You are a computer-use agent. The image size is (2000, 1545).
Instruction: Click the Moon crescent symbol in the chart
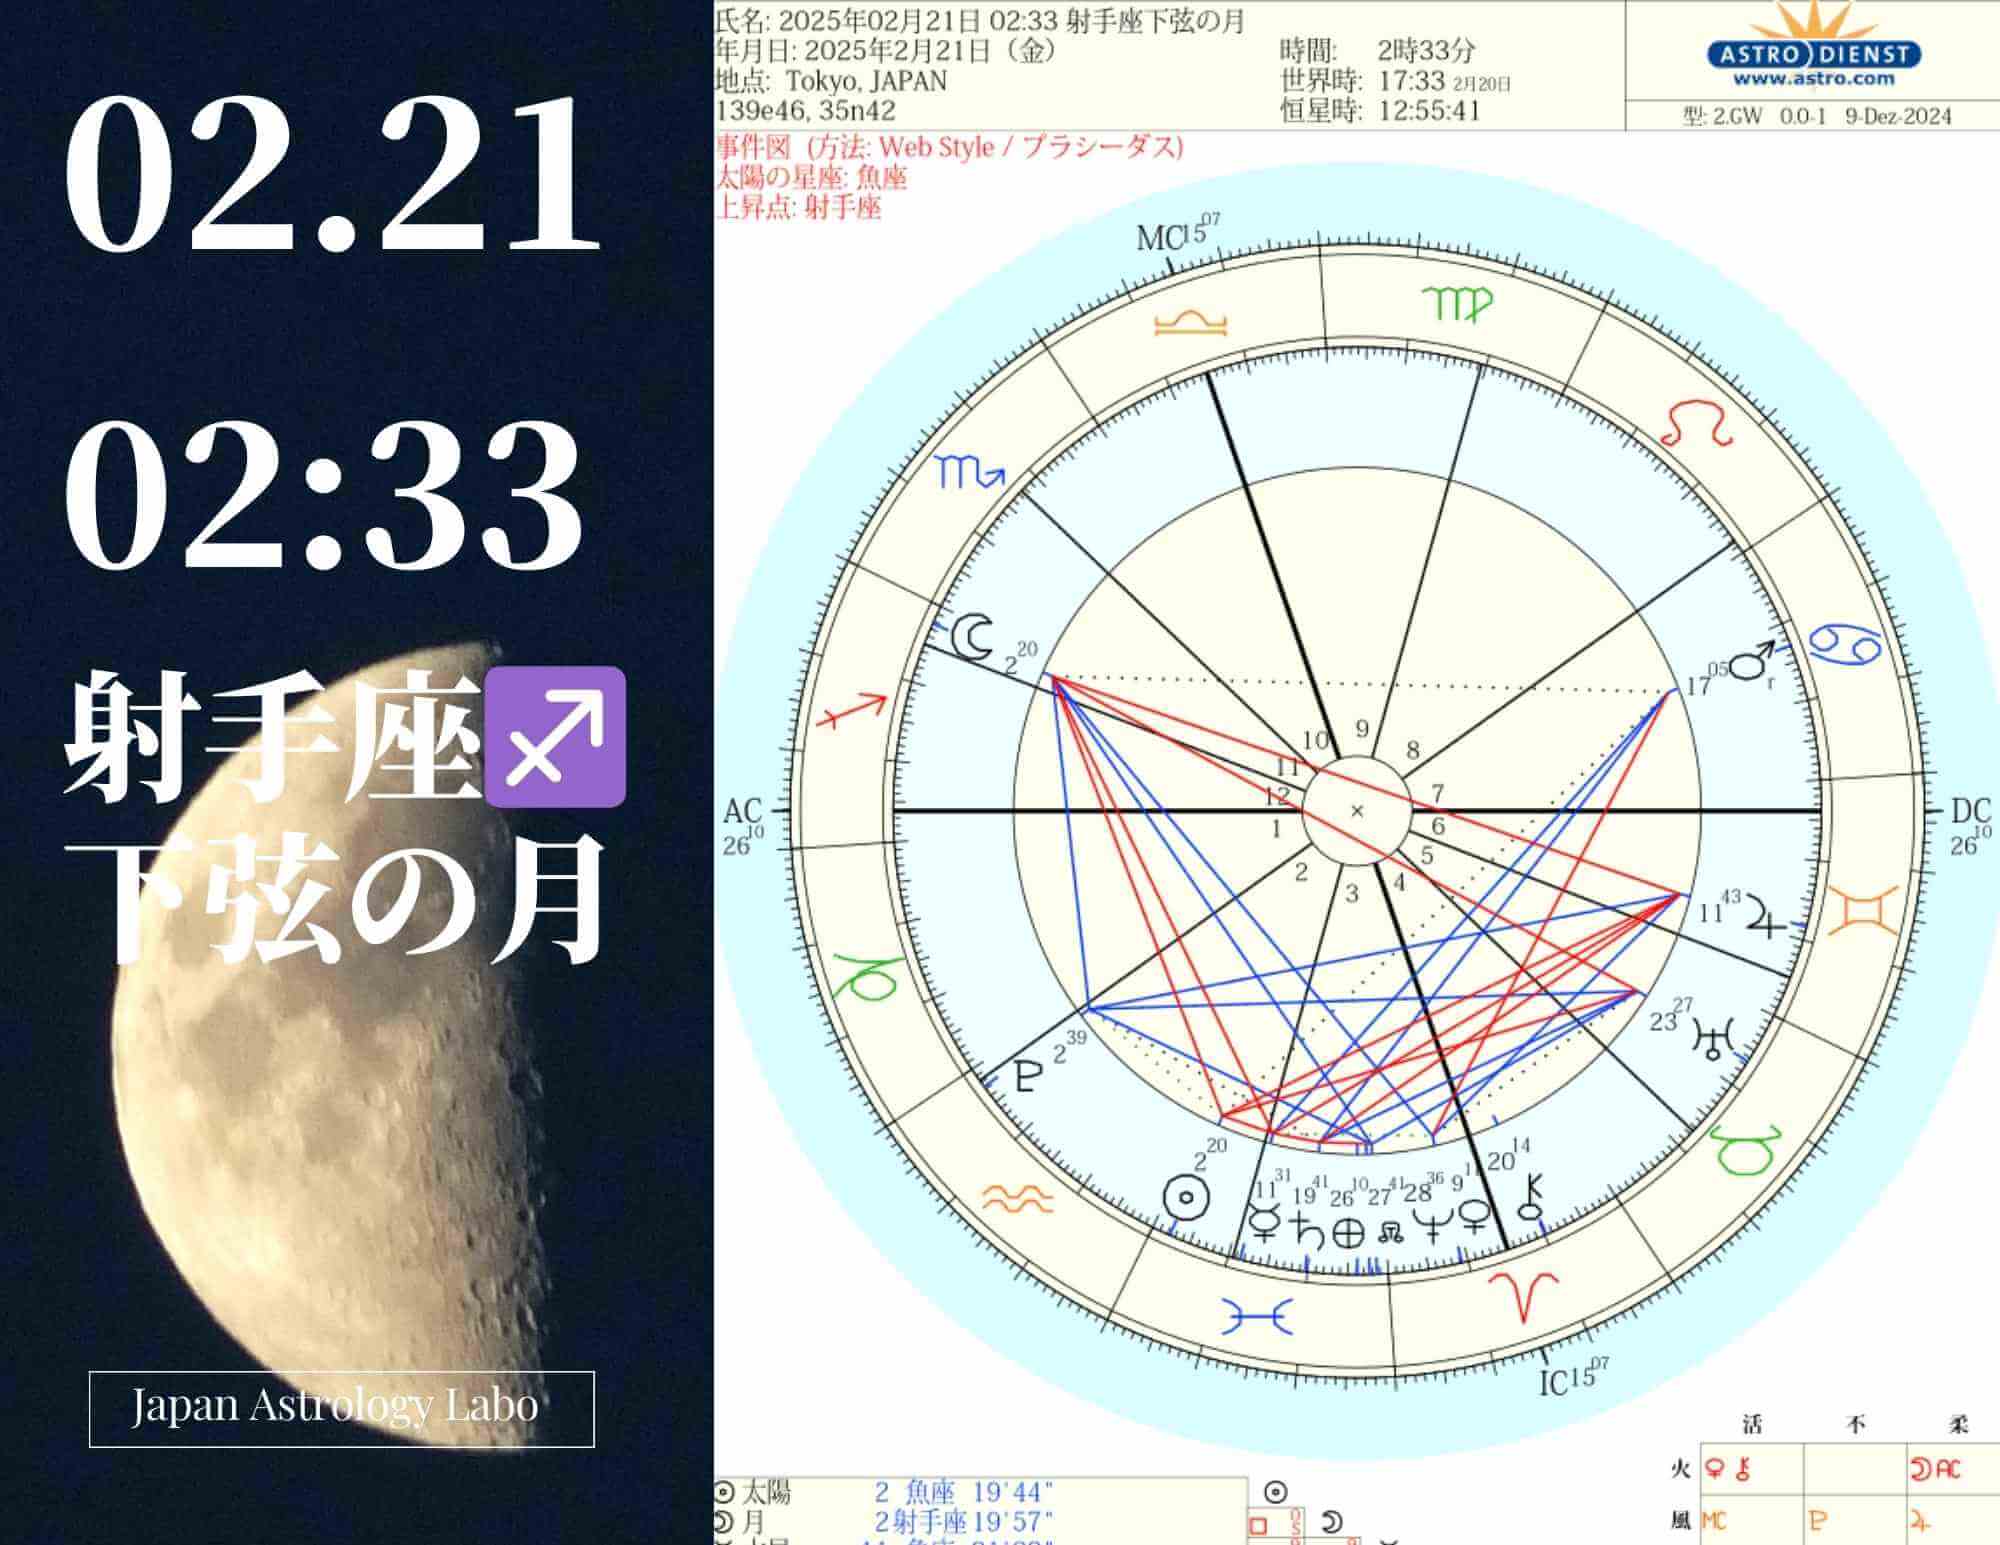pyautogui.click(x=972, y=638)
